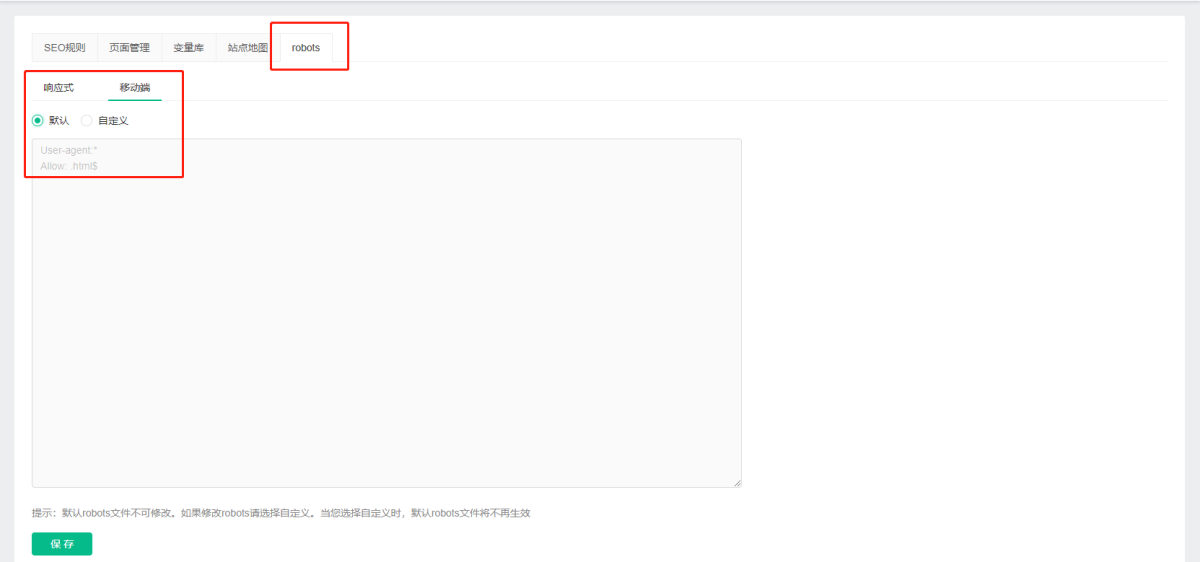
Task: Switch to the 响应式 sub-tab
Action: (58, 88)
